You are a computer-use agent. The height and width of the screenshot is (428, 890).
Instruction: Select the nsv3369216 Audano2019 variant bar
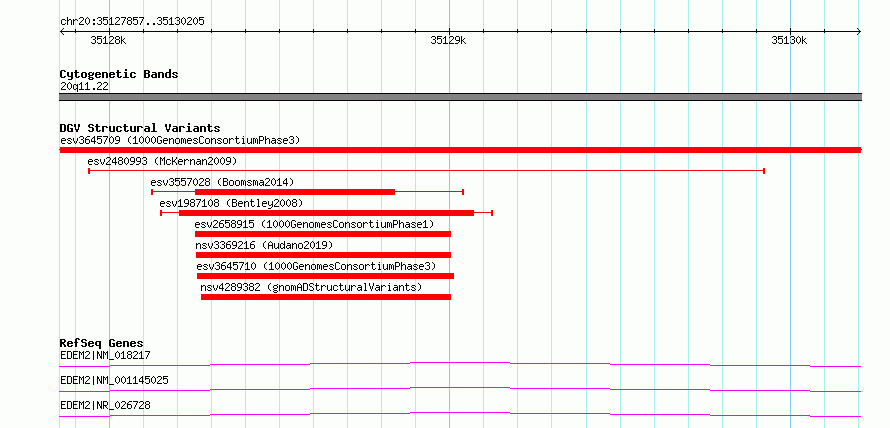pyautogui.click(x=323, y=255)
